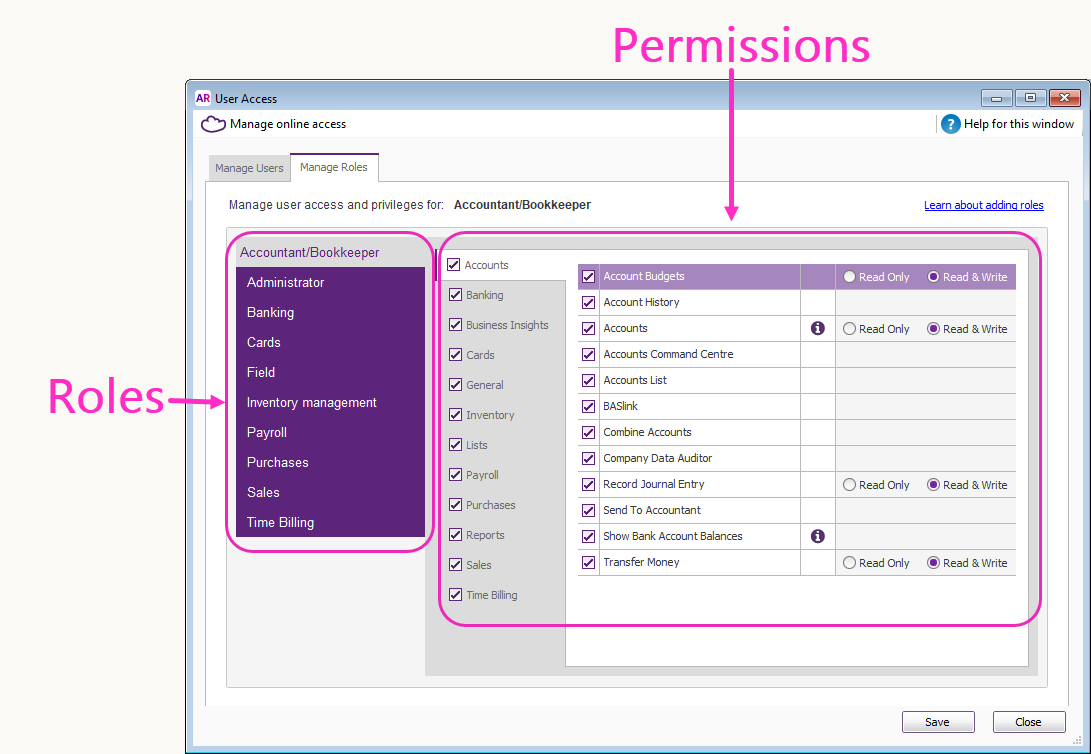Open the Business Insights permissions category
This screenshot has height=754, width=1091.
point(507,325)
